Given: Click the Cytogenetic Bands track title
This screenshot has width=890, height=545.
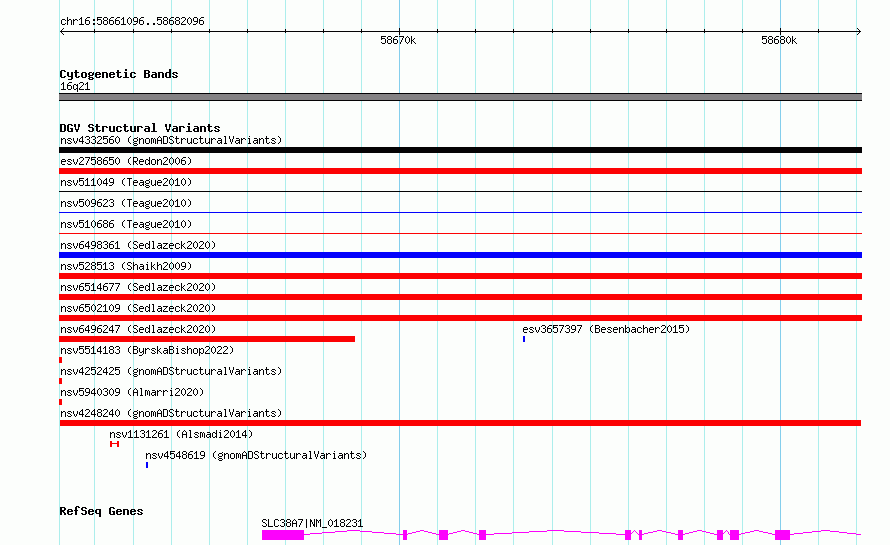Looking at the screenshot, I should (119, 74).
